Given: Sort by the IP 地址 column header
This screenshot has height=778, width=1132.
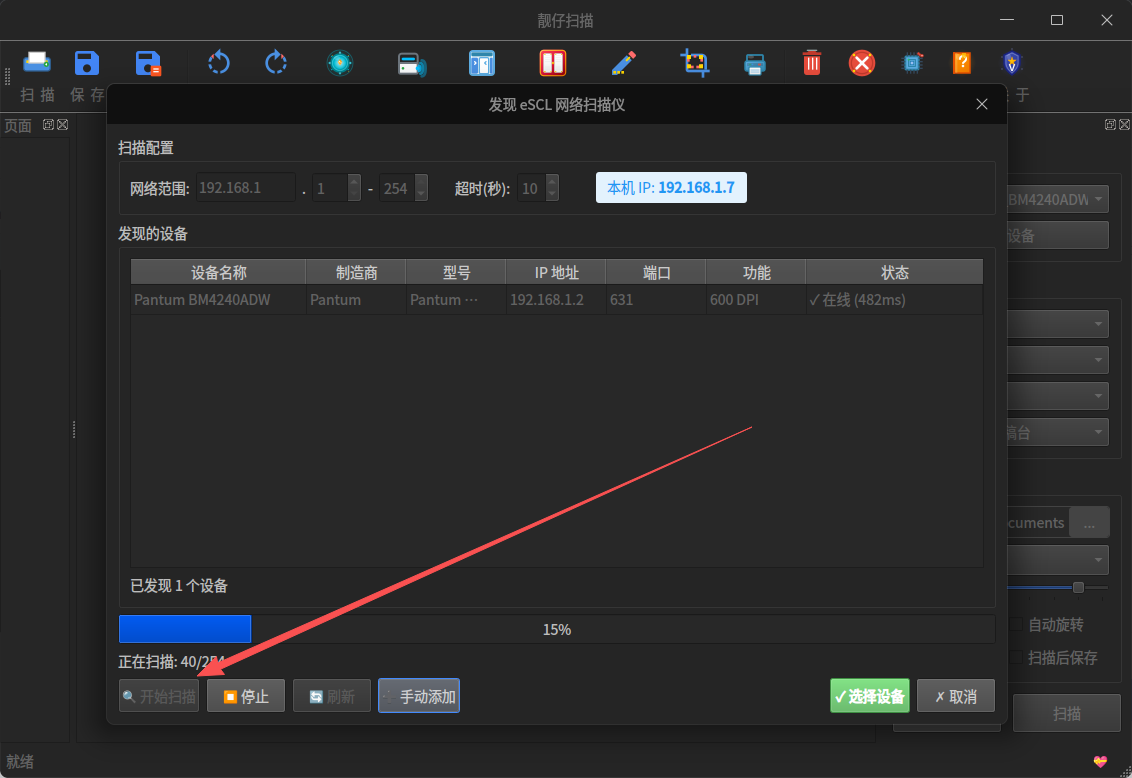Looking at the screenshot, I should click(x=556, y=273).
